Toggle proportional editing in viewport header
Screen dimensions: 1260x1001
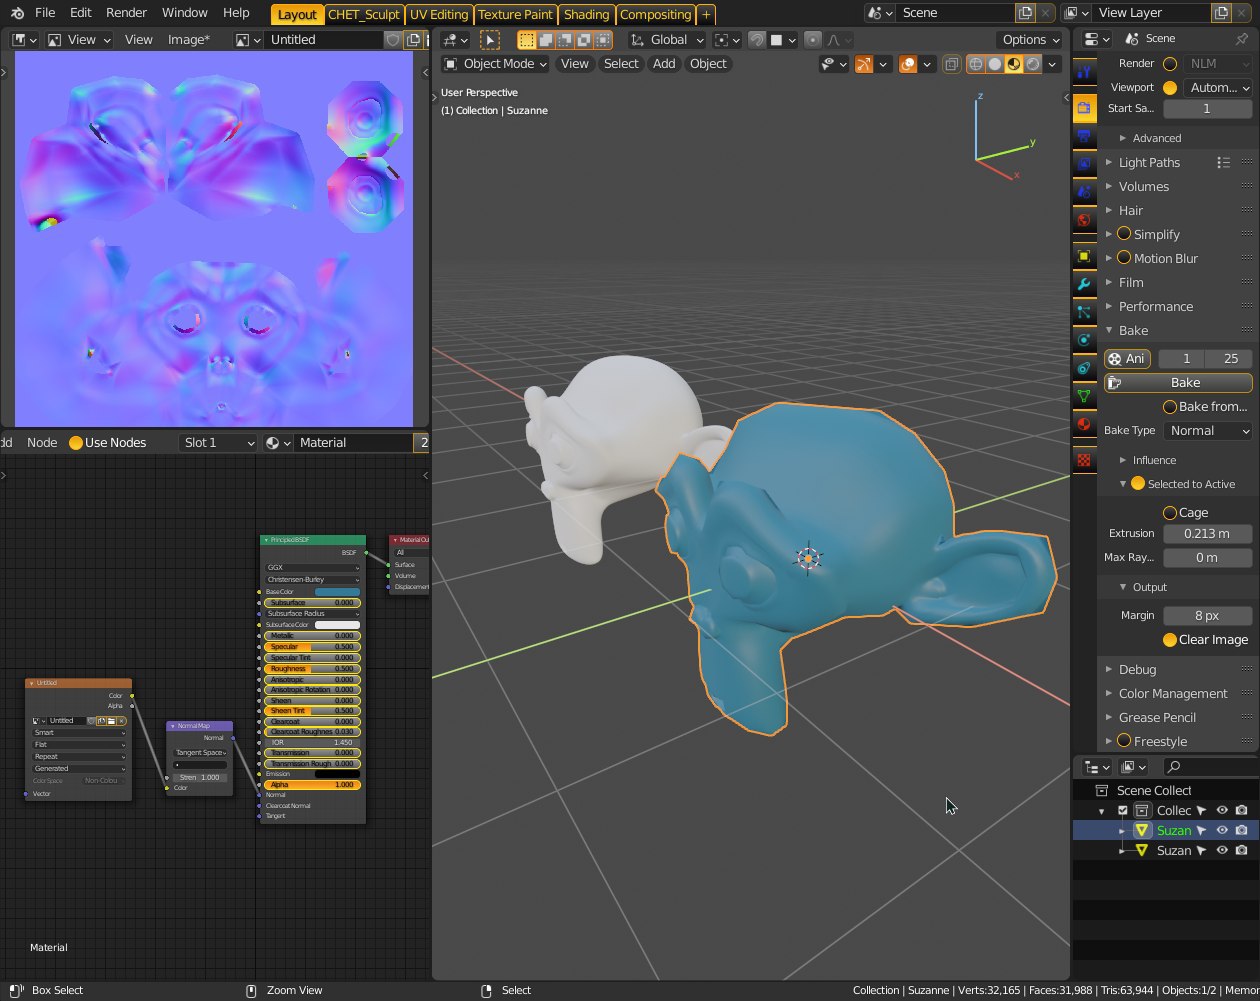(x=813, y=40)
